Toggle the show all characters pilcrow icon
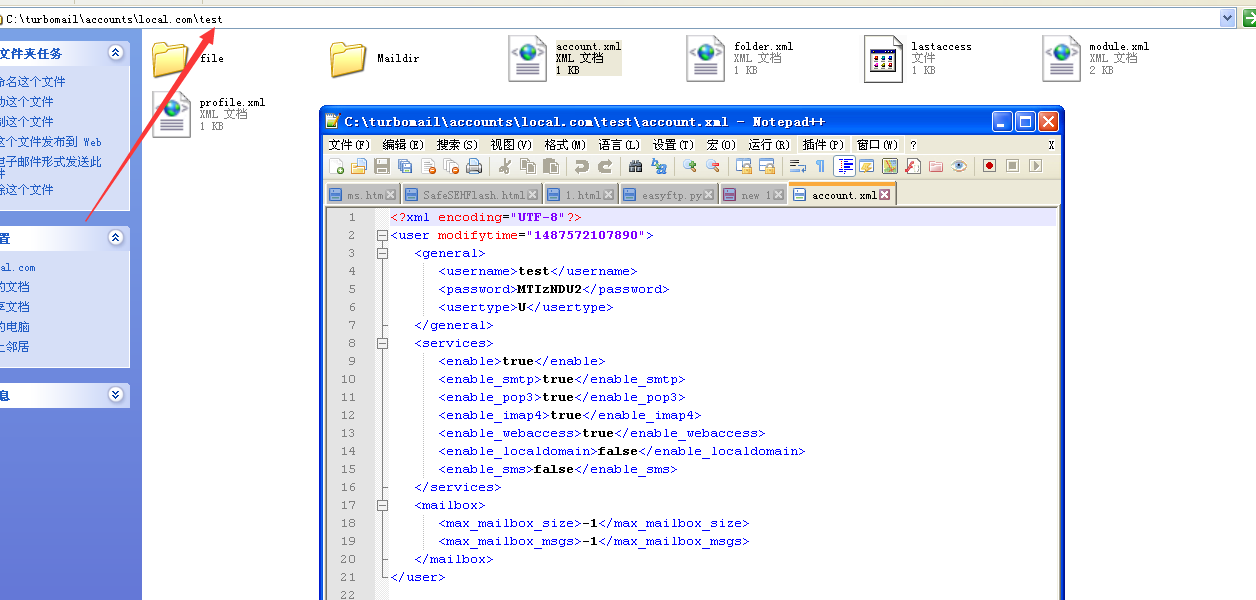1256x600 pixels. 820,166
